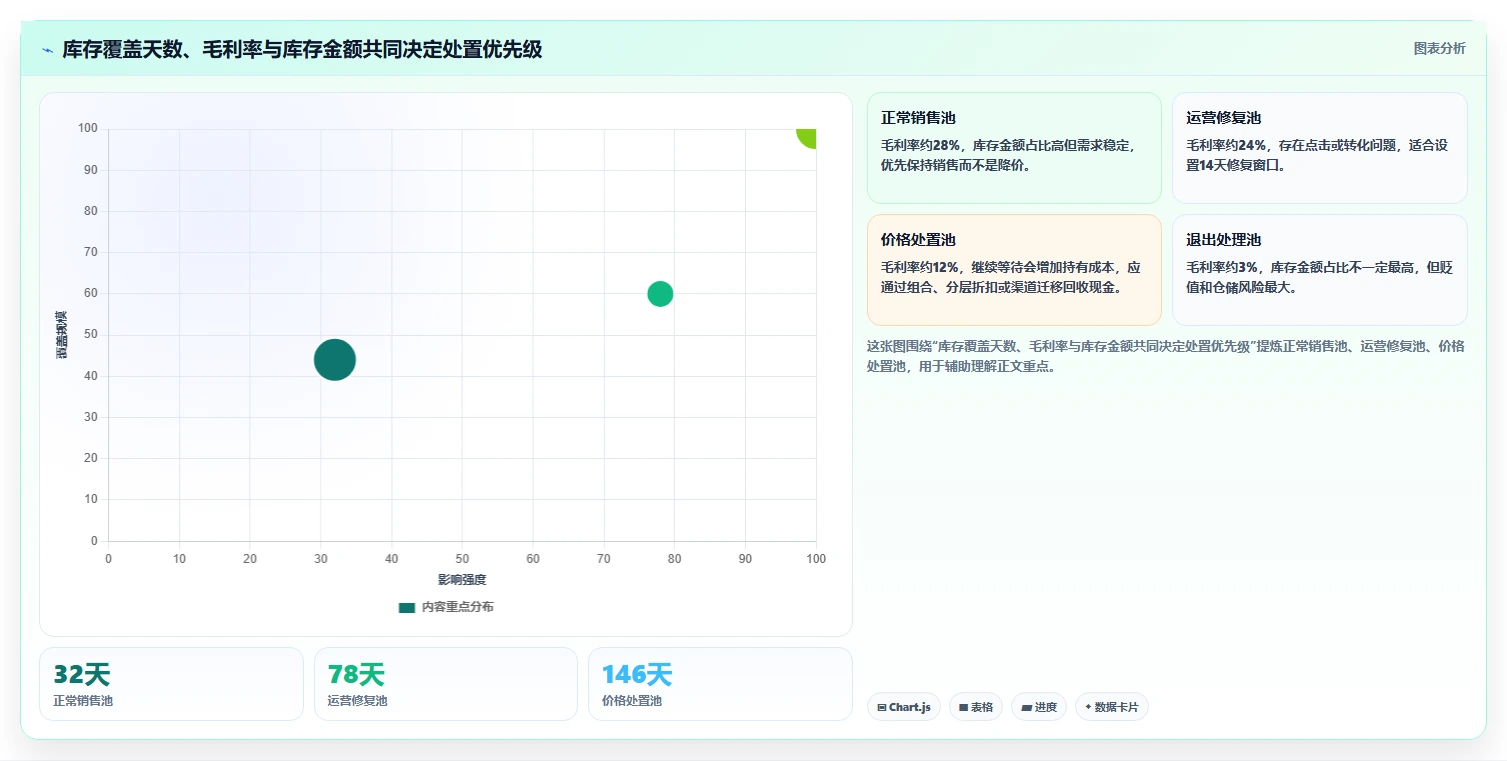
Task: Click 运营修复池 caption under 78天
Action: coord(357,701)
